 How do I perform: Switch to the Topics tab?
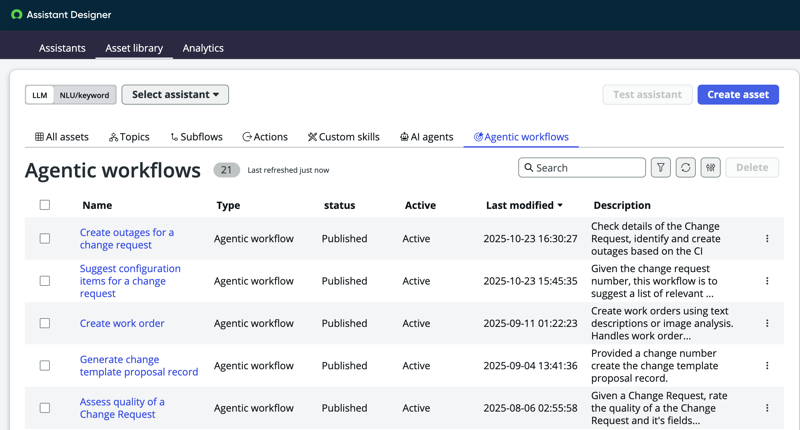(x=129, y=137)
